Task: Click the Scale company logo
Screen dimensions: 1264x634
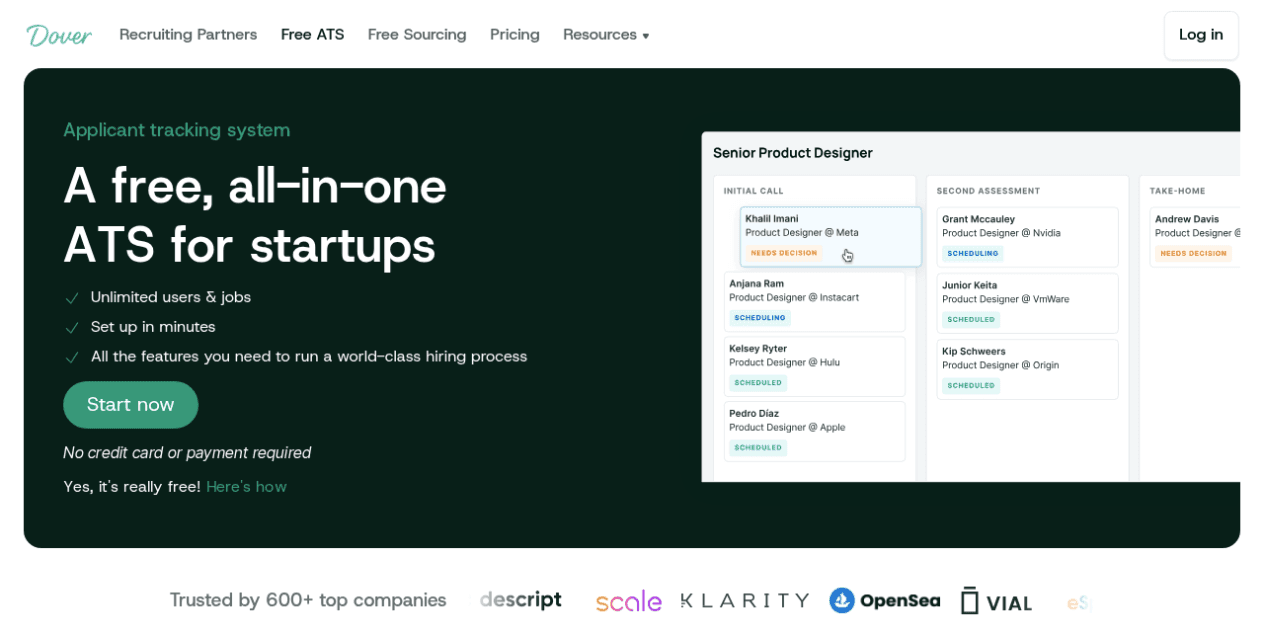Action: [628, 601]
